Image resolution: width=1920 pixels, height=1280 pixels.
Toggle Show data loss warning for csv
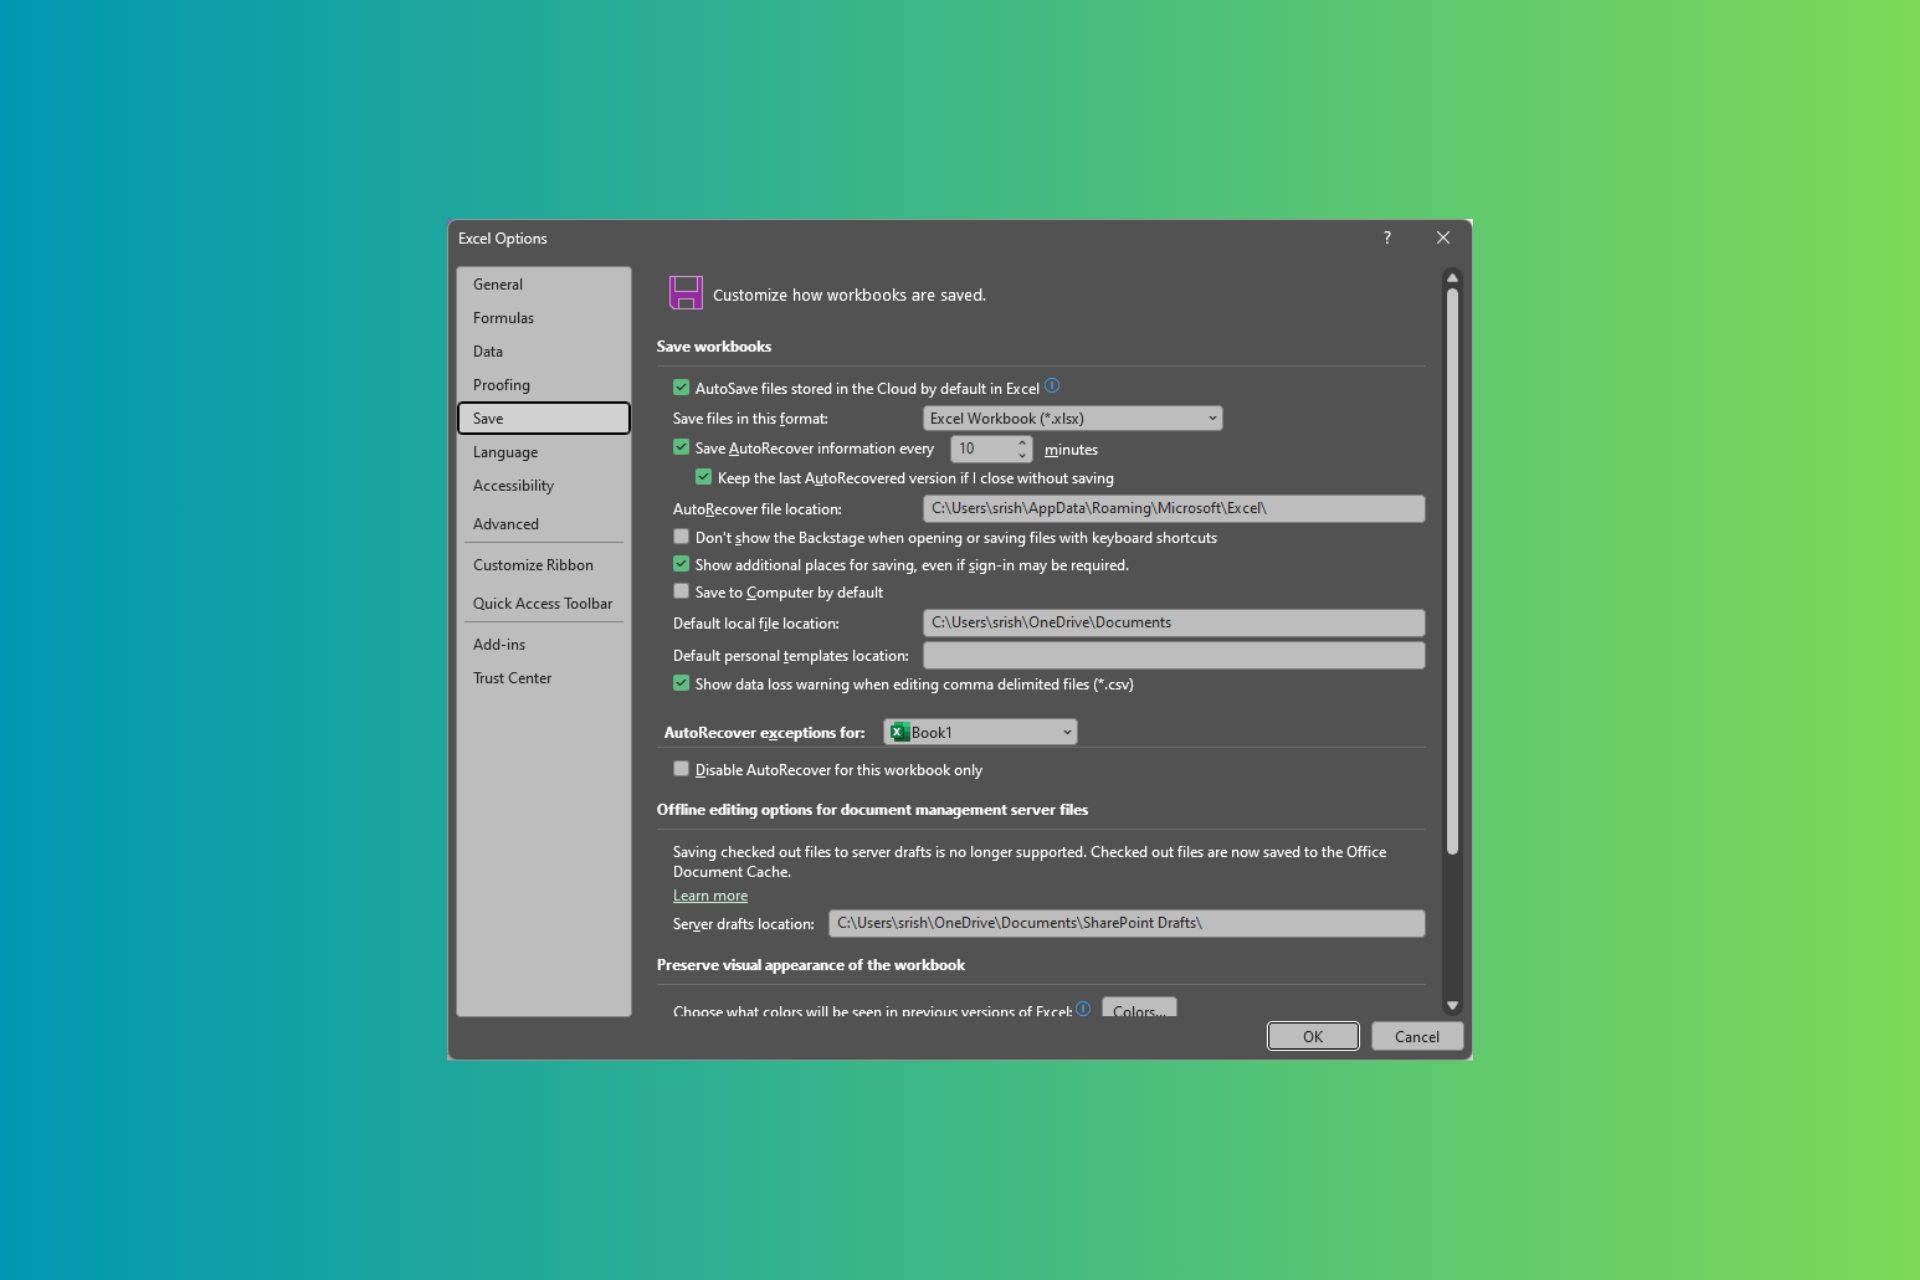681,684
